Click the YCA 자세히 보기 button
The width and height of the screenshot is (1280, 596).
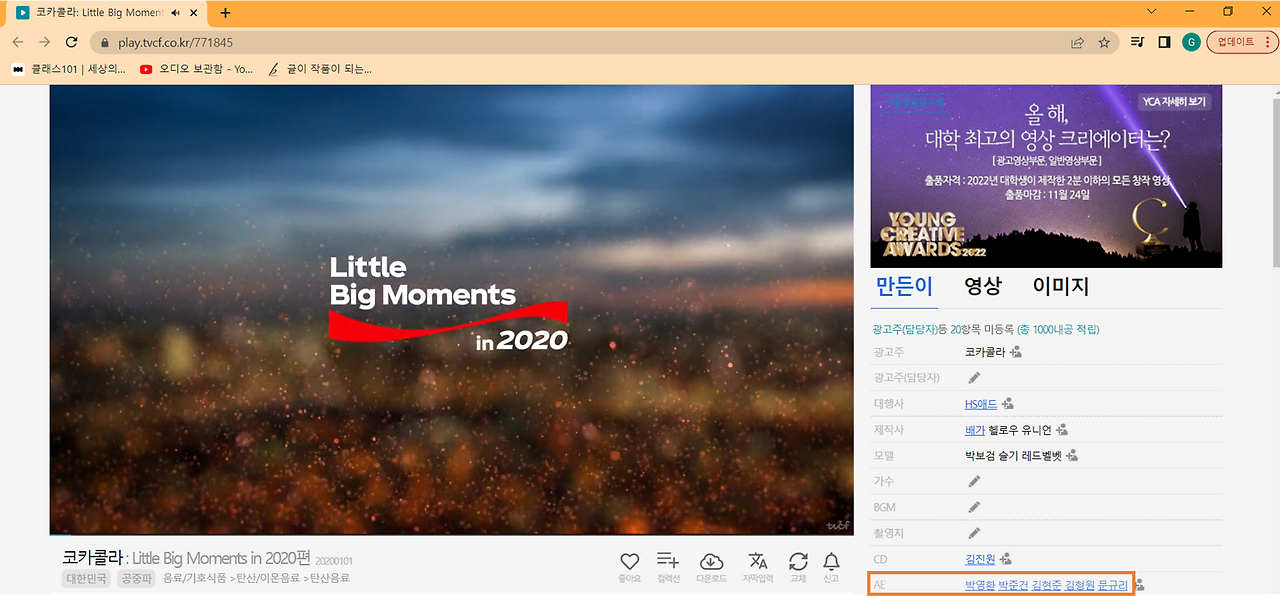click(1175, 102)
